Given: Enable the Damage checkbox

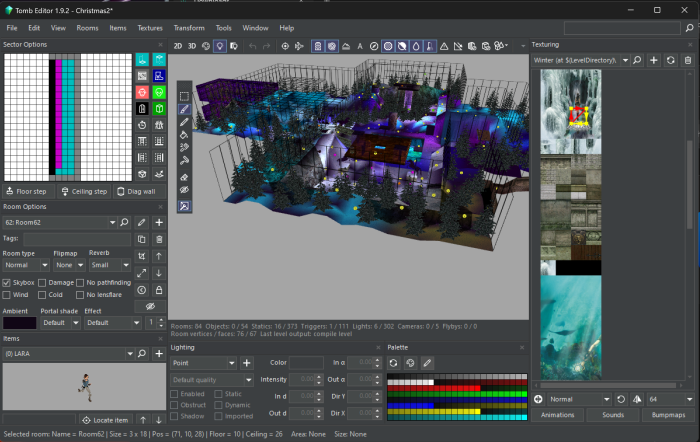Looking at the screenshot, I should click(42, 283).
